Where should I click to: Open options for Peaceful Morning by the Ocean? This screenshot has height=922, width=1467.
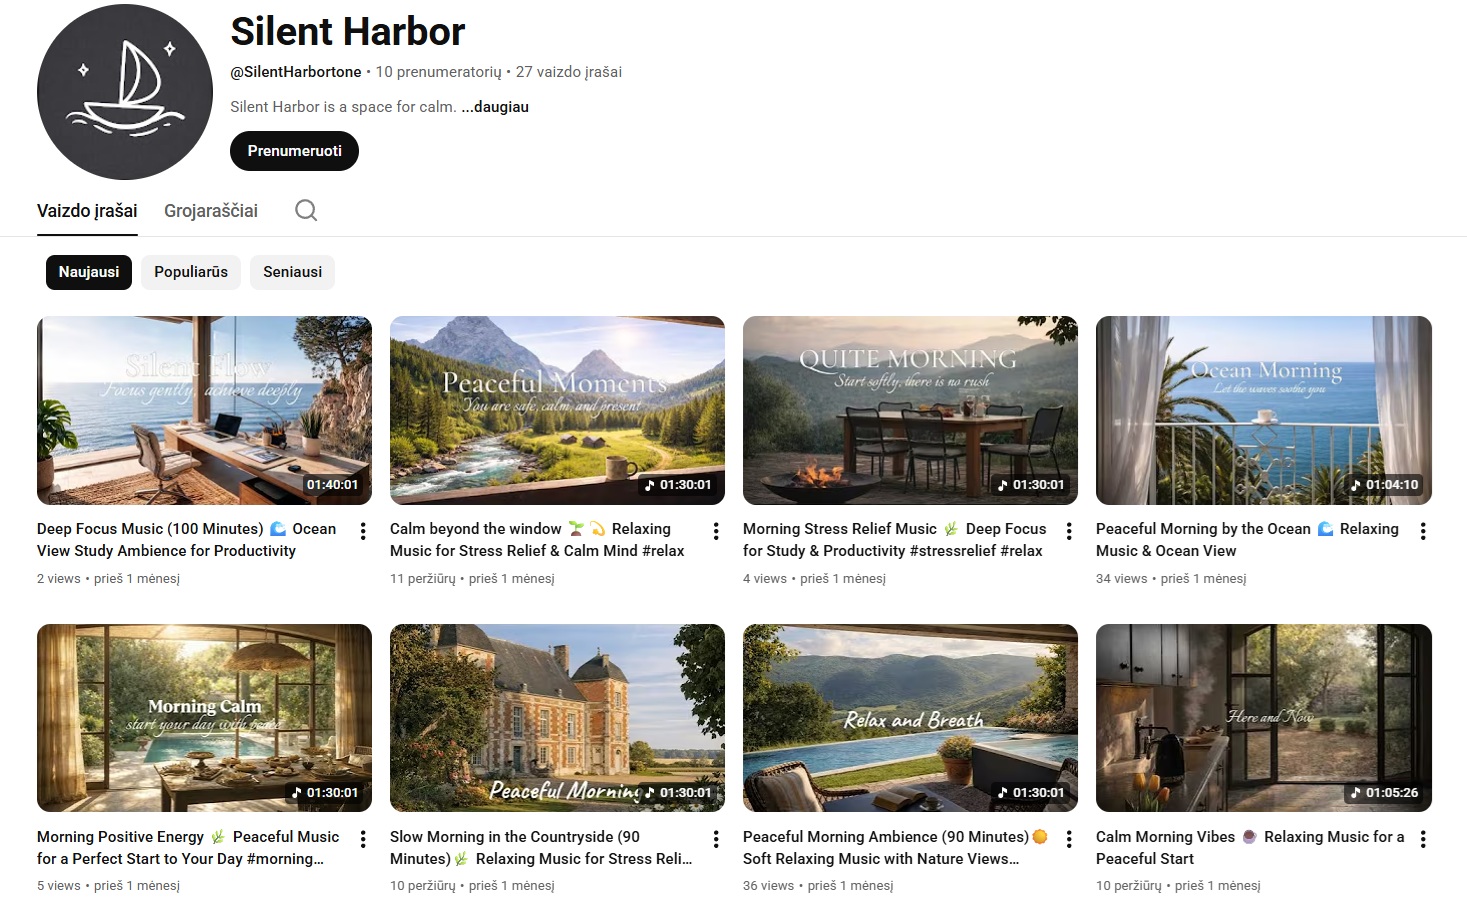click(x=1423, y=531)
